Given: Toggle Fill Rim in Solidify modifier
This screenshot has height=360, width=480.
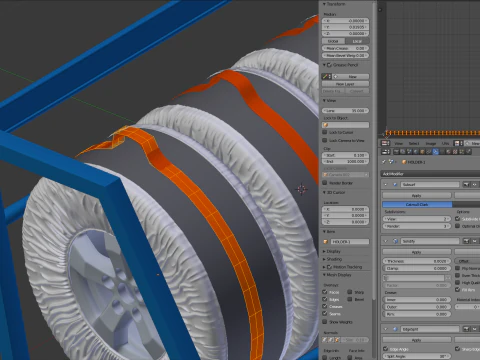Looking at the screenshot, I should click(457, 290).
